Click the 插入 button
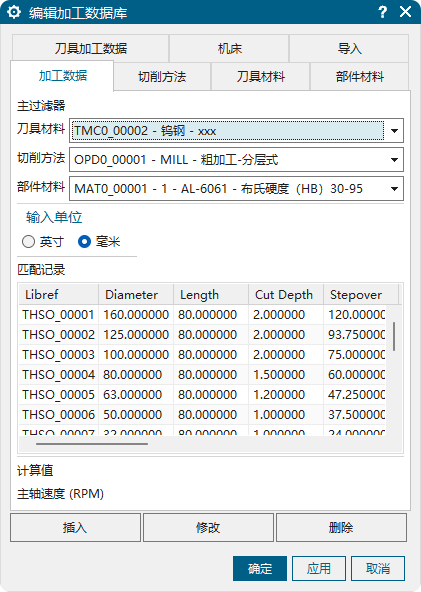421x592 pixels. [x=75, y=527]
